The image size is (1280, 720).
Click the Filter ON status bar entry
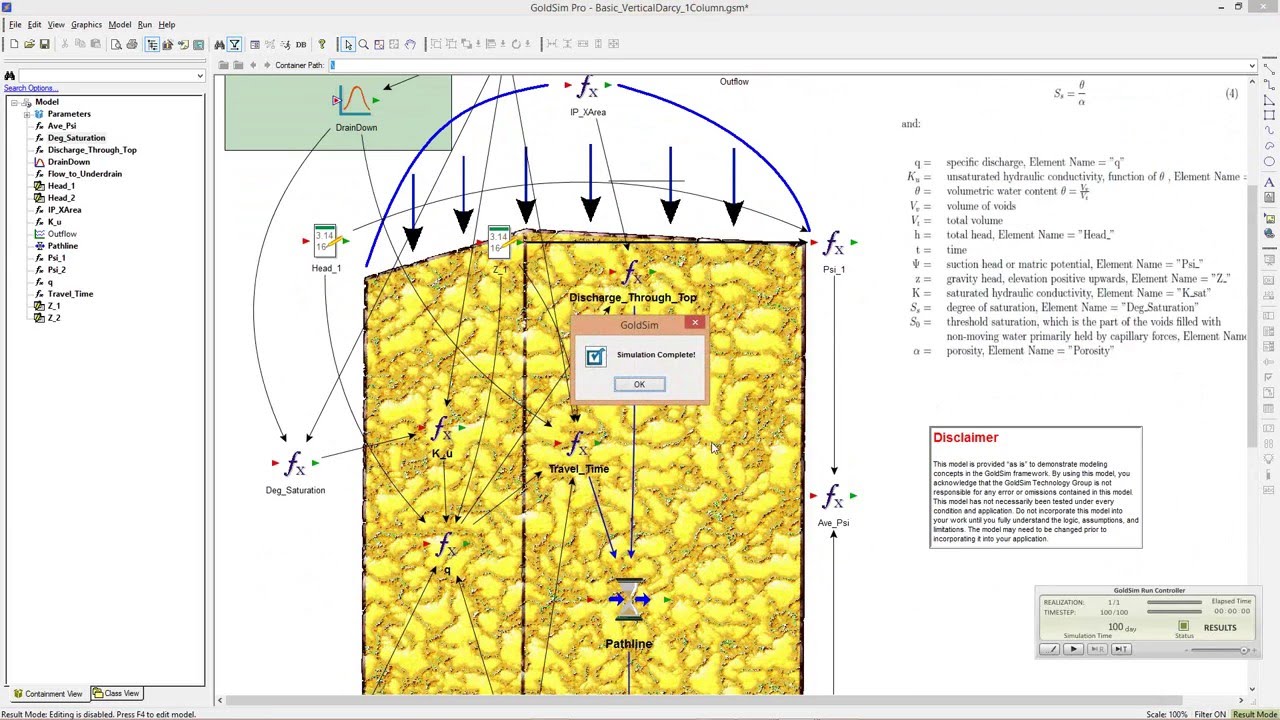tap(1210, 714)
